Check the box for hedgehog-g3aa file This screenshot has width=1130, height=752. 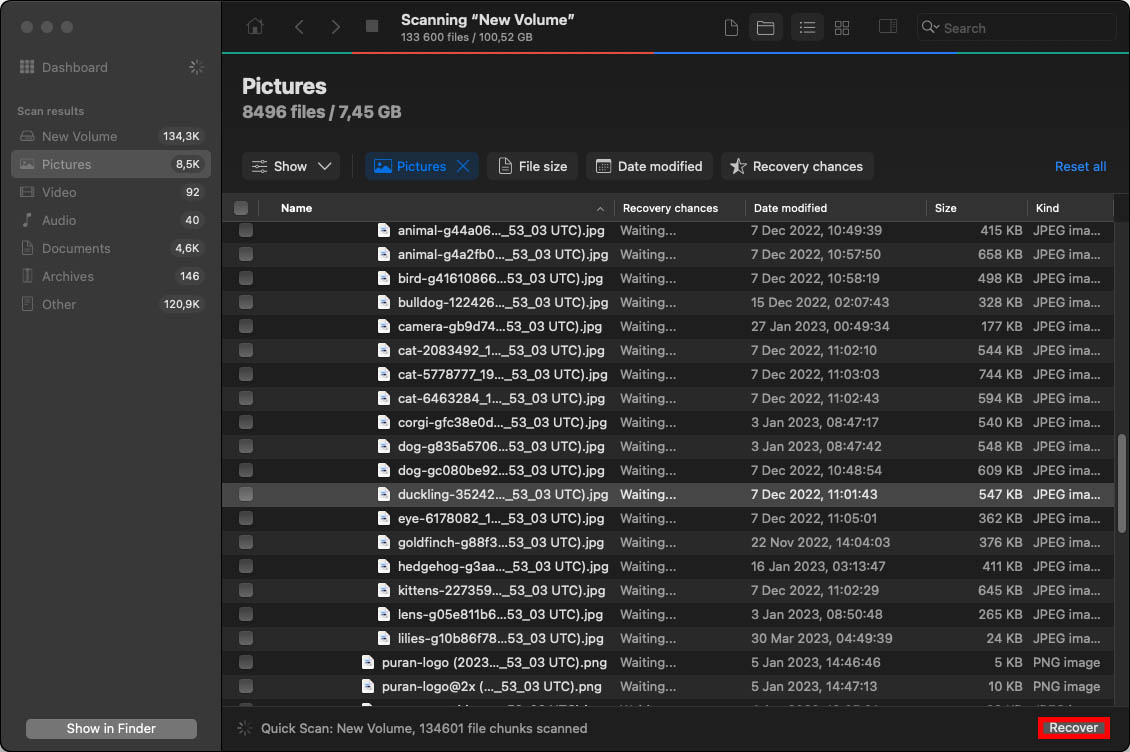tap(246, 566)
